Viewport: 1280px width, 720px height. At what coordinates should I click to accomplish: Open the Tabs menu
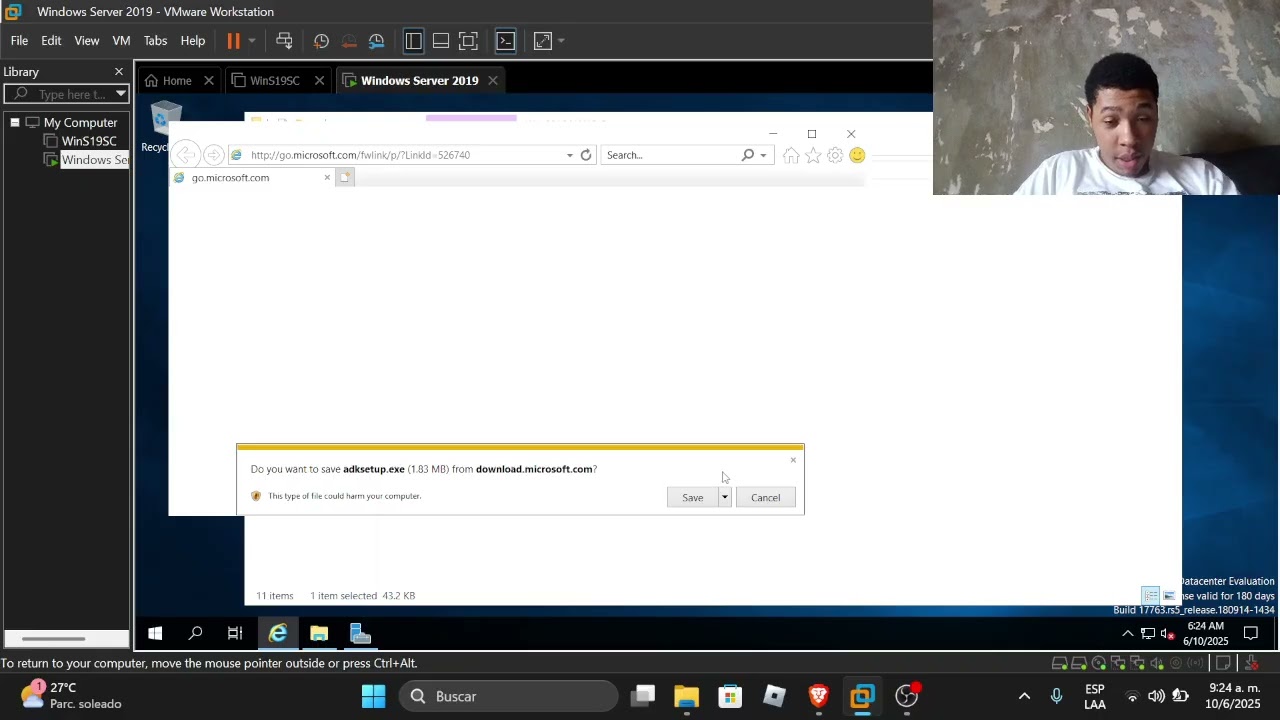155,41
